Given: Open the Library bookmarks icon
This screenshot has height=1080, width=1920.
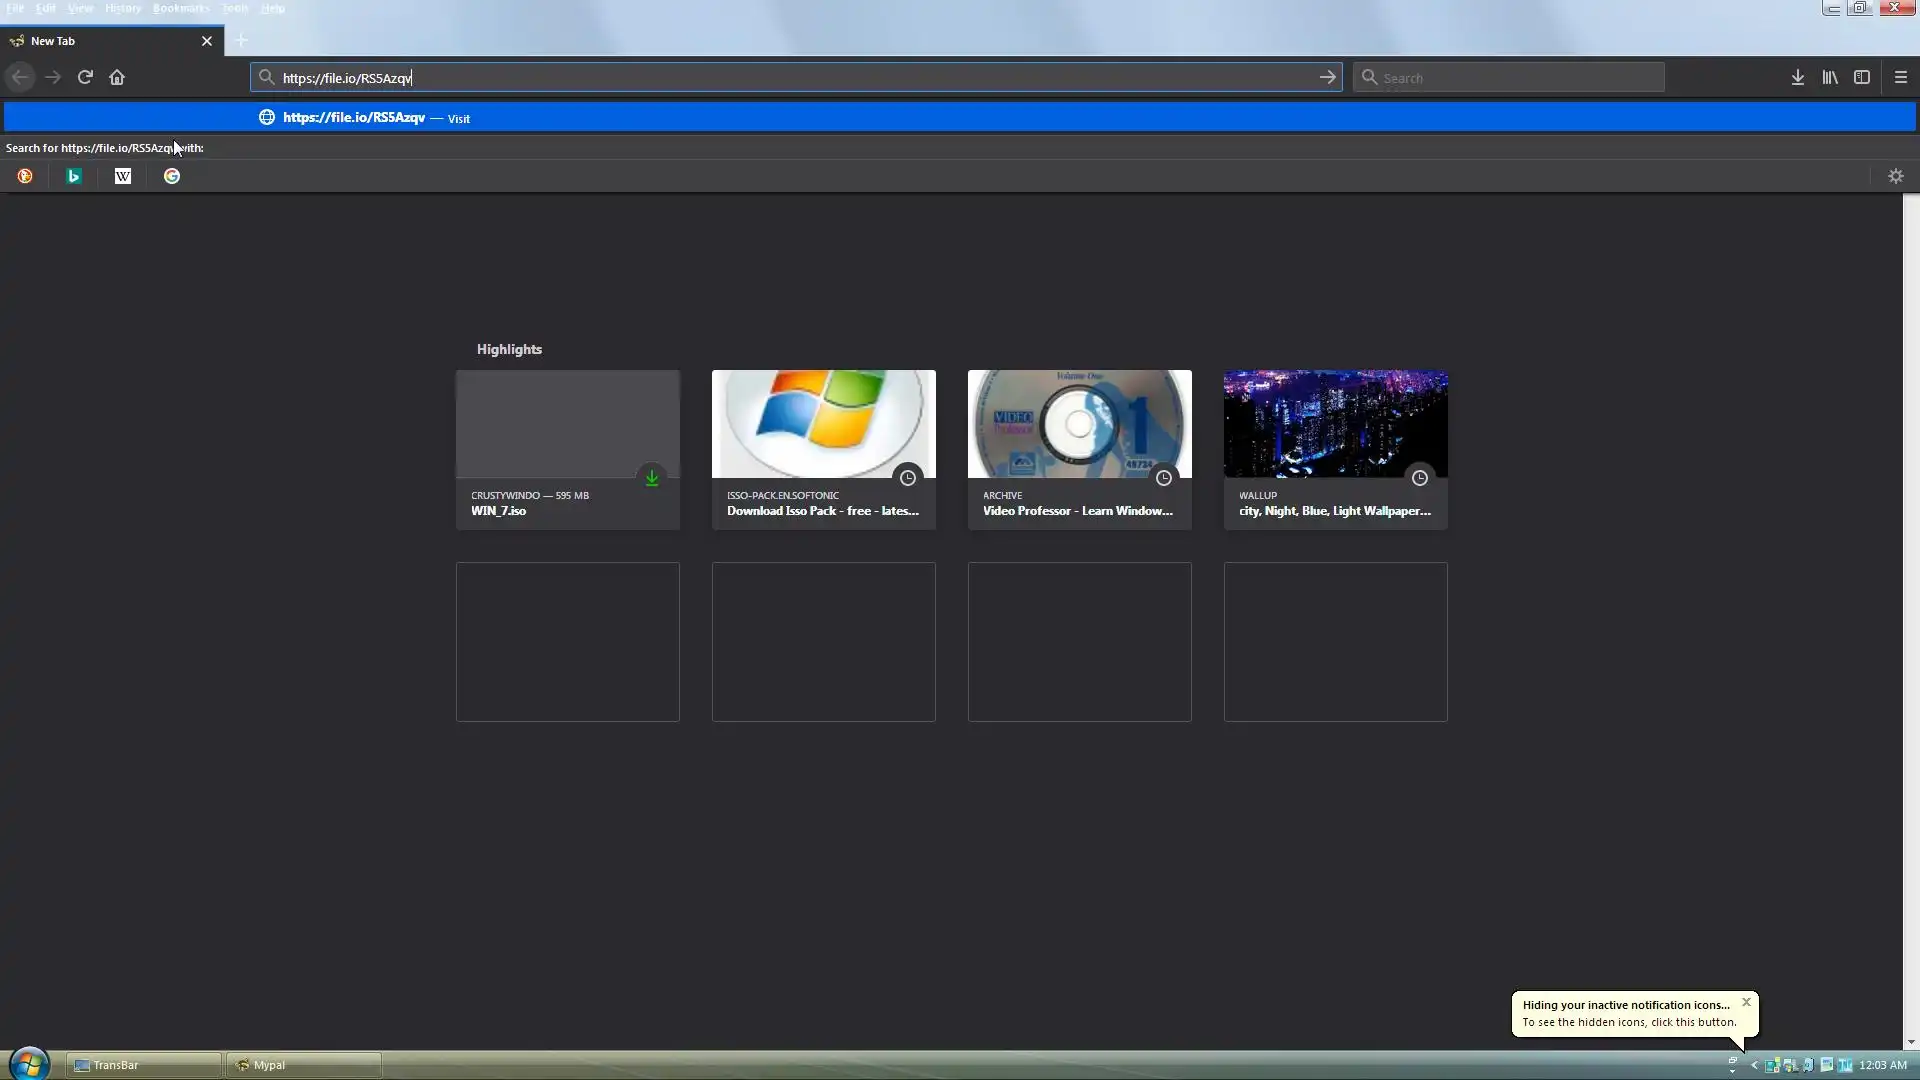Looking at the screenshot, I should click(1830, 77).
